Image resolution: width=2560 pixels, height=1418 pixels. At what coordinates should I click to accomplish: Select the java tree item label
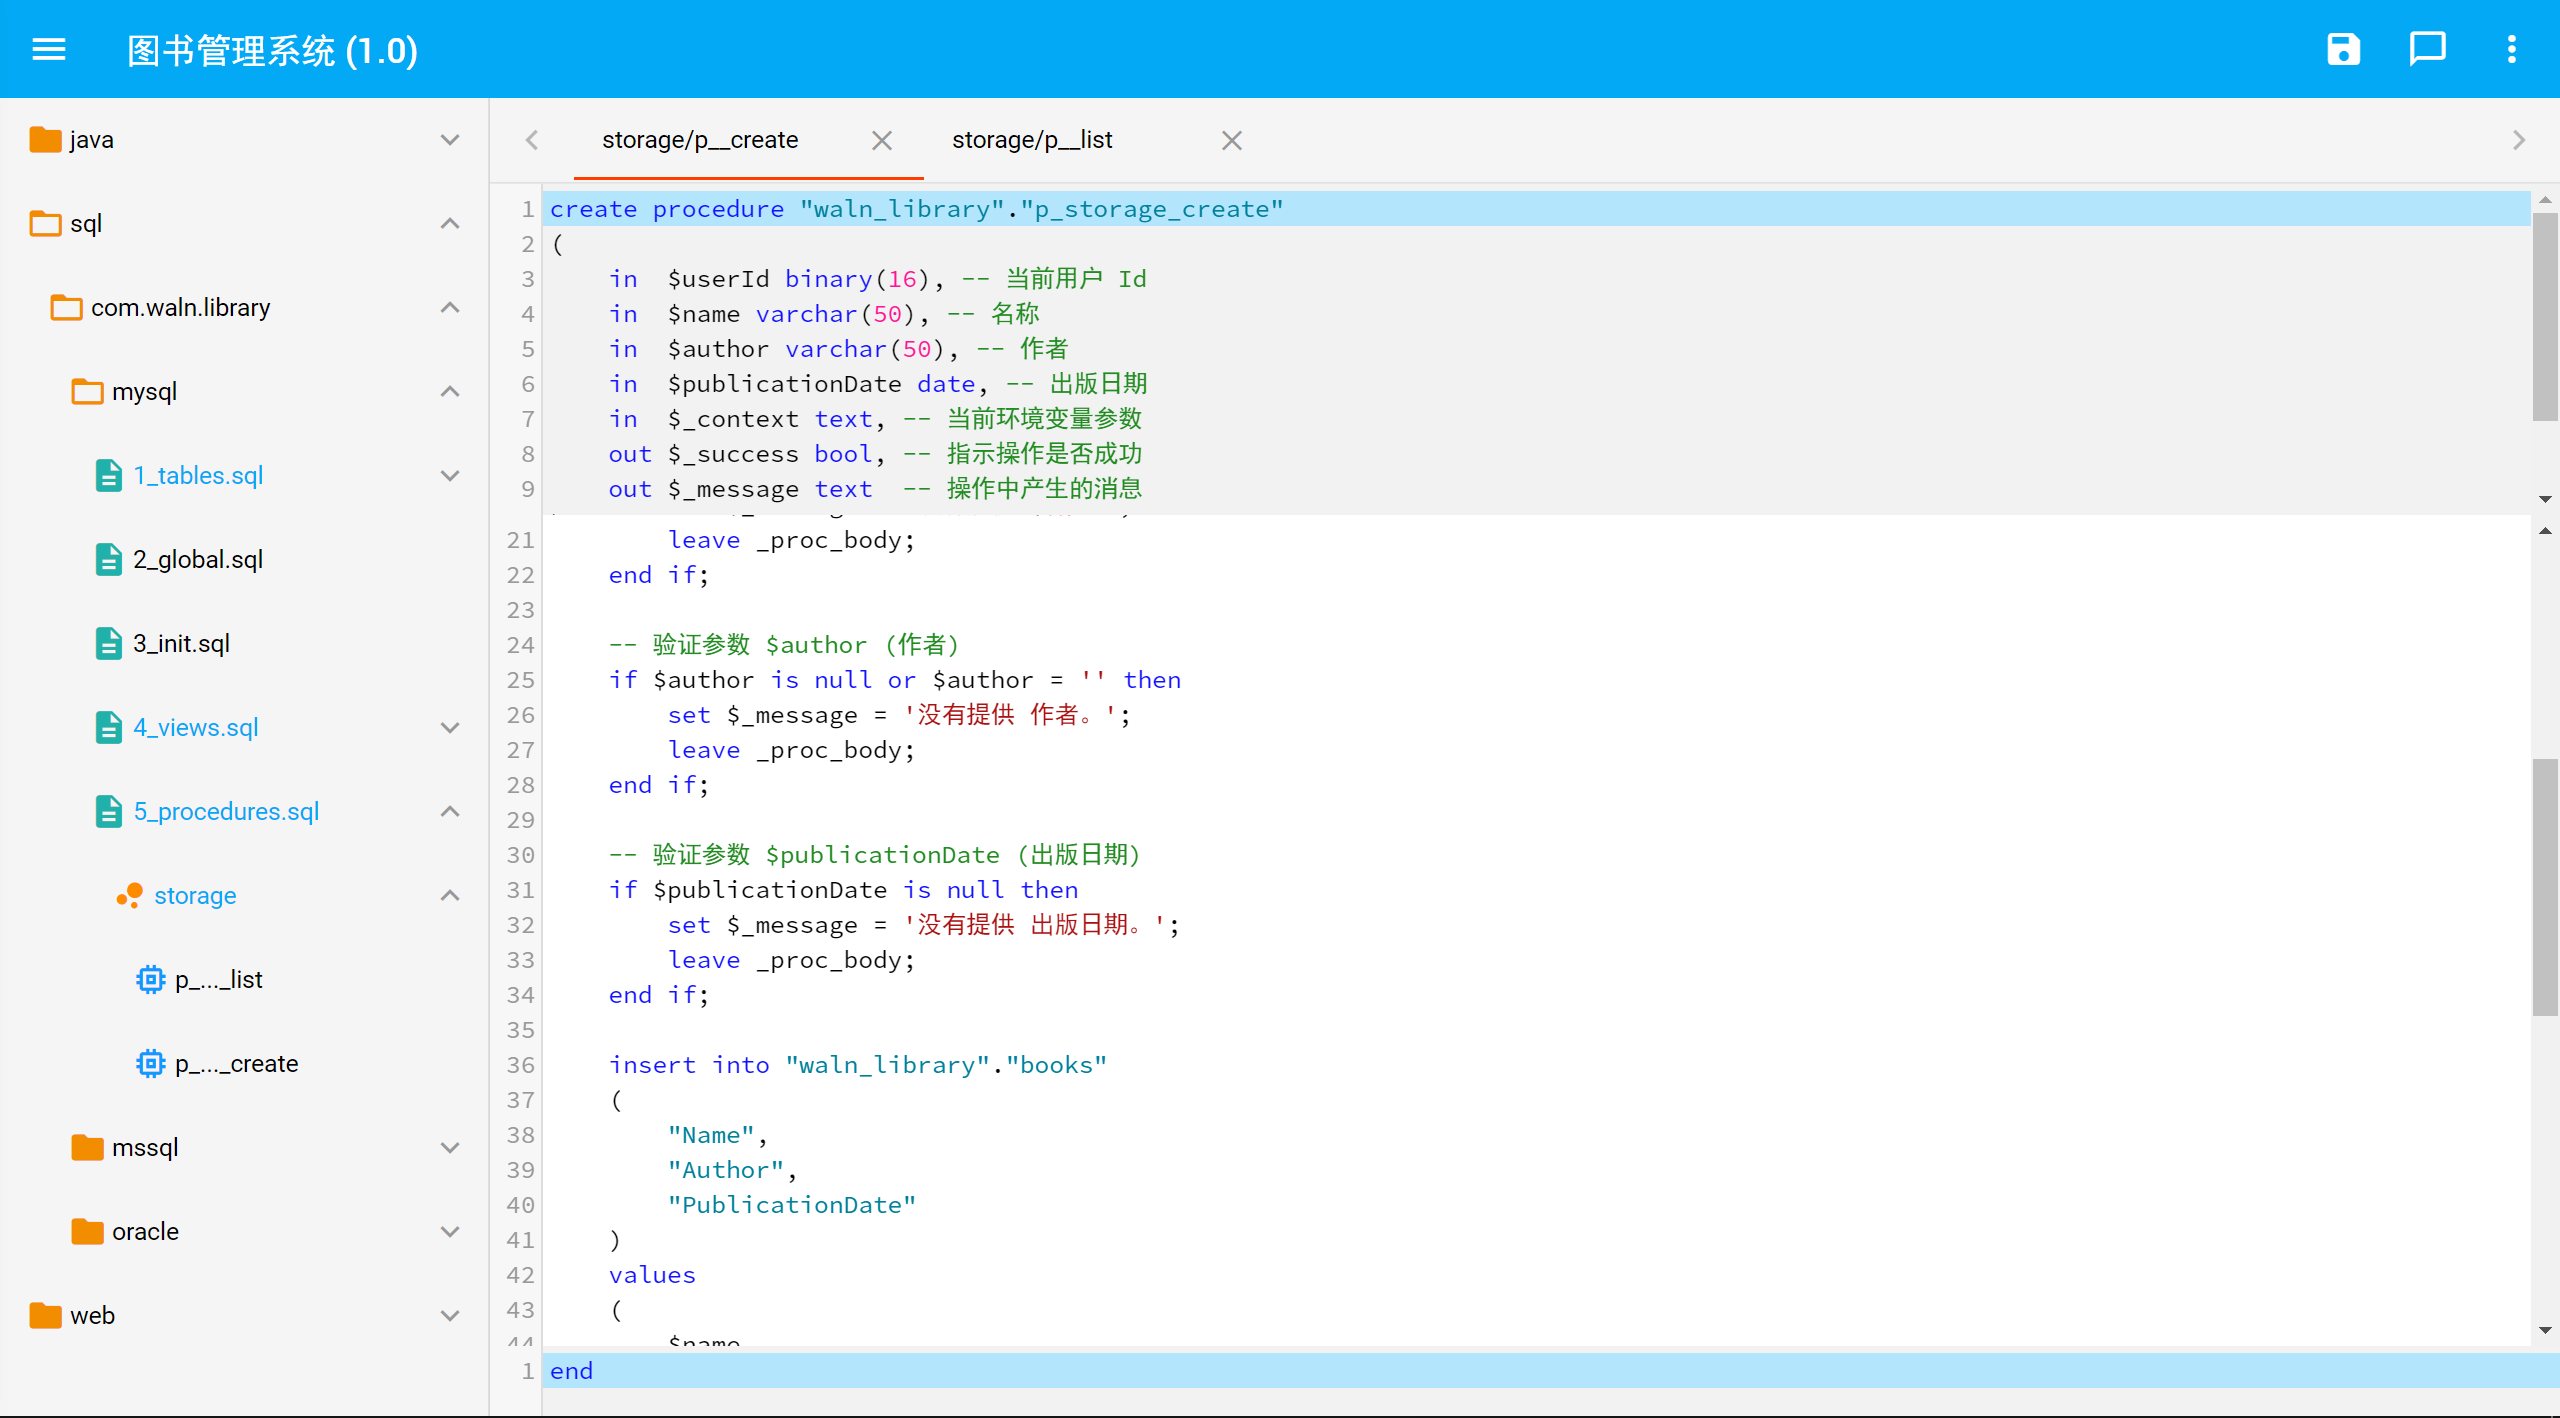point(91,140)
